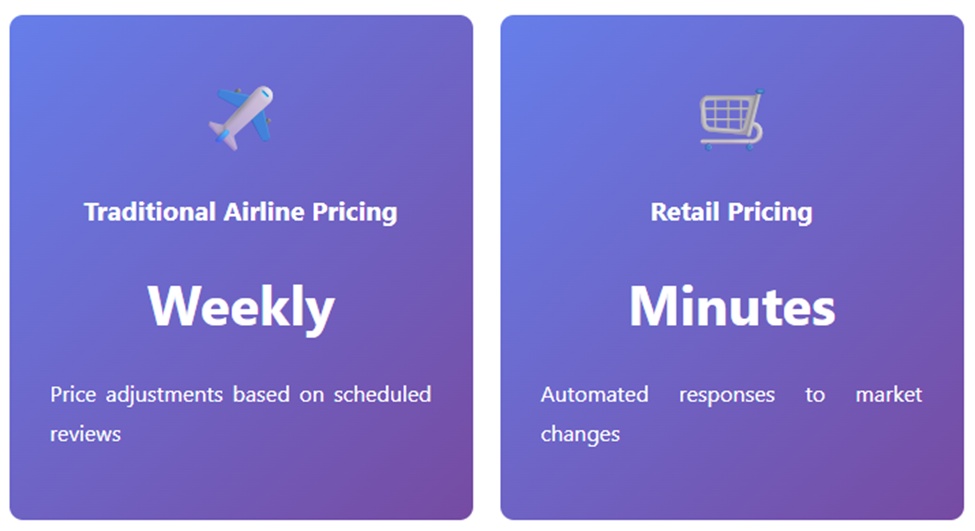Click the word "based" in the airline description
Viewport: 975px width, 531px height.
coord(260,394)
